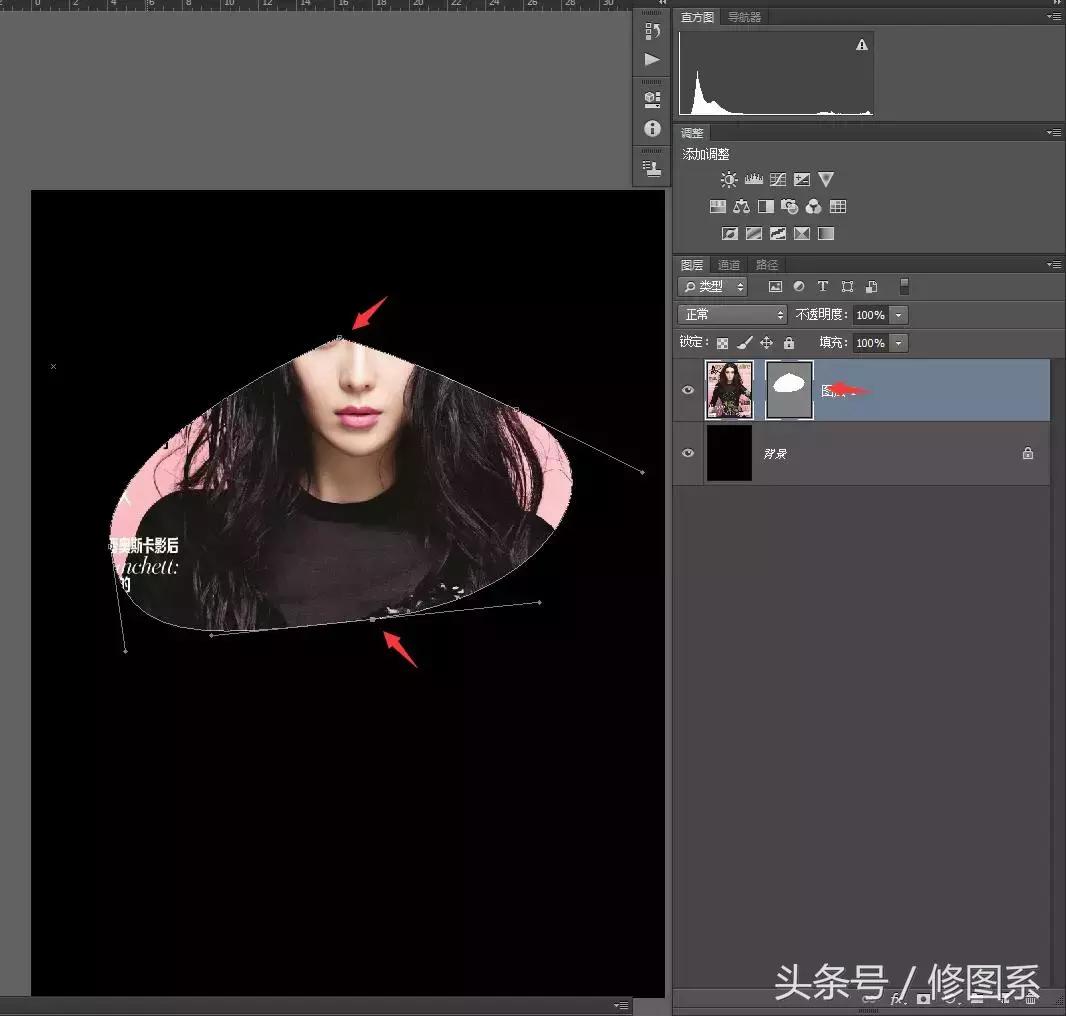Filter layers by text with the T icon
Screen dimensions: 1066x1016
[x=823, y=286]
